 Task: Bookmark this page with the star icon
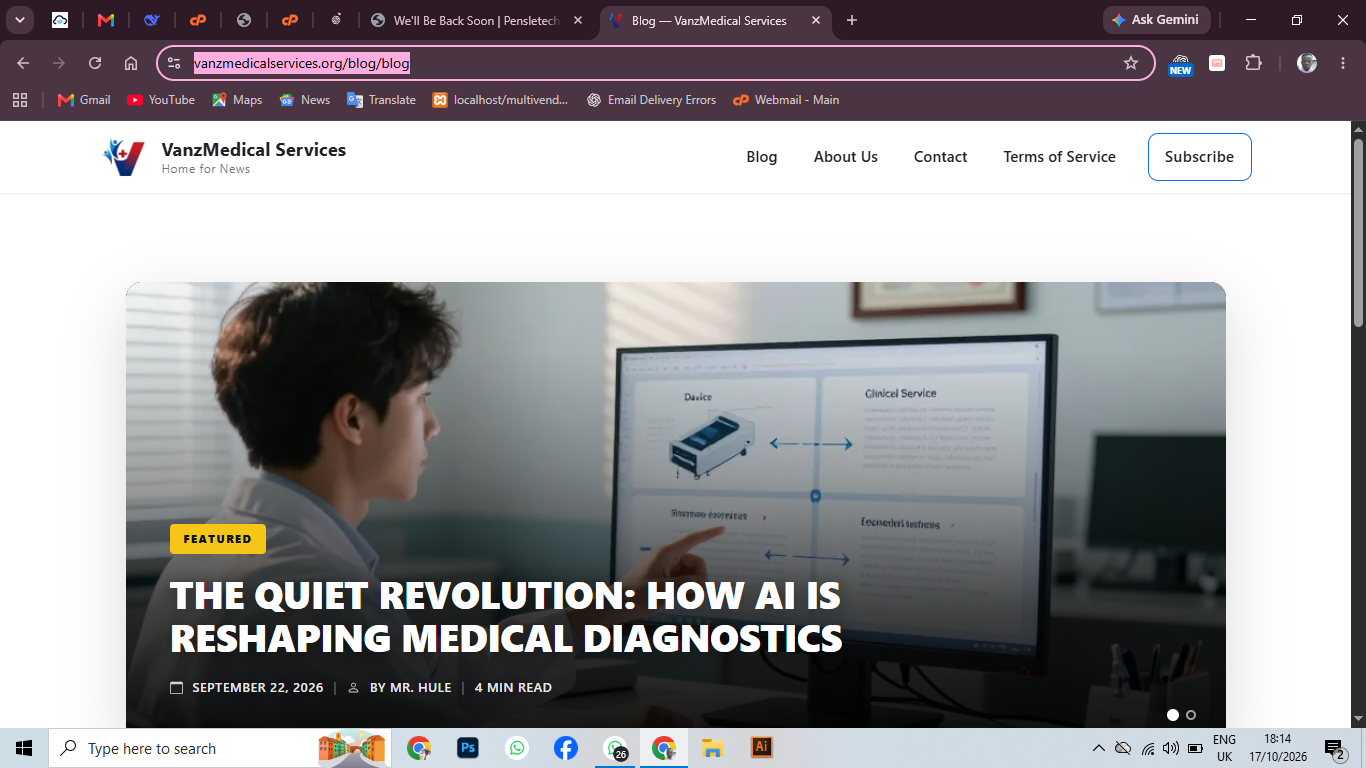[1131, 63]
